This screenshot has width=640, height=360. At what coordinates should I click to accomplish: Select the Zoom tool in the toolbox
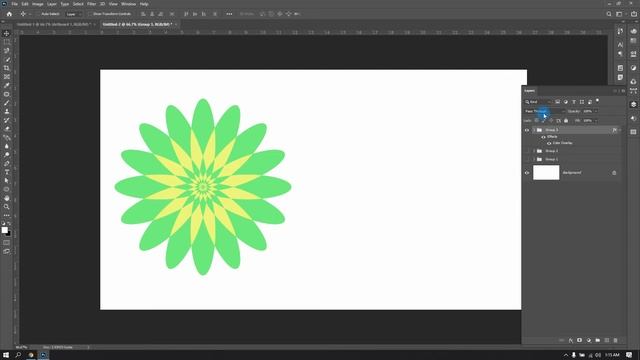(x=7, y=207)
